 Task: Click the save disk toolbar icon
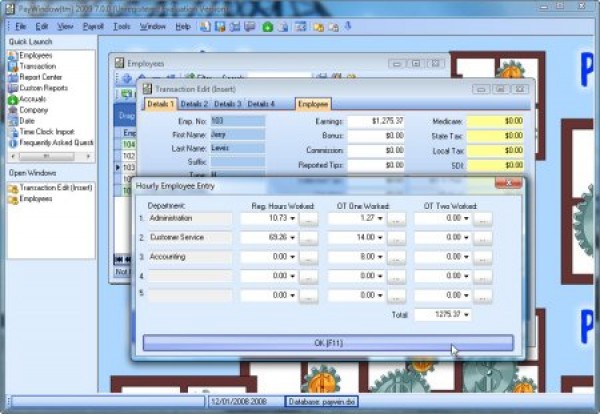pyautogui.click(x=220, y=26)
